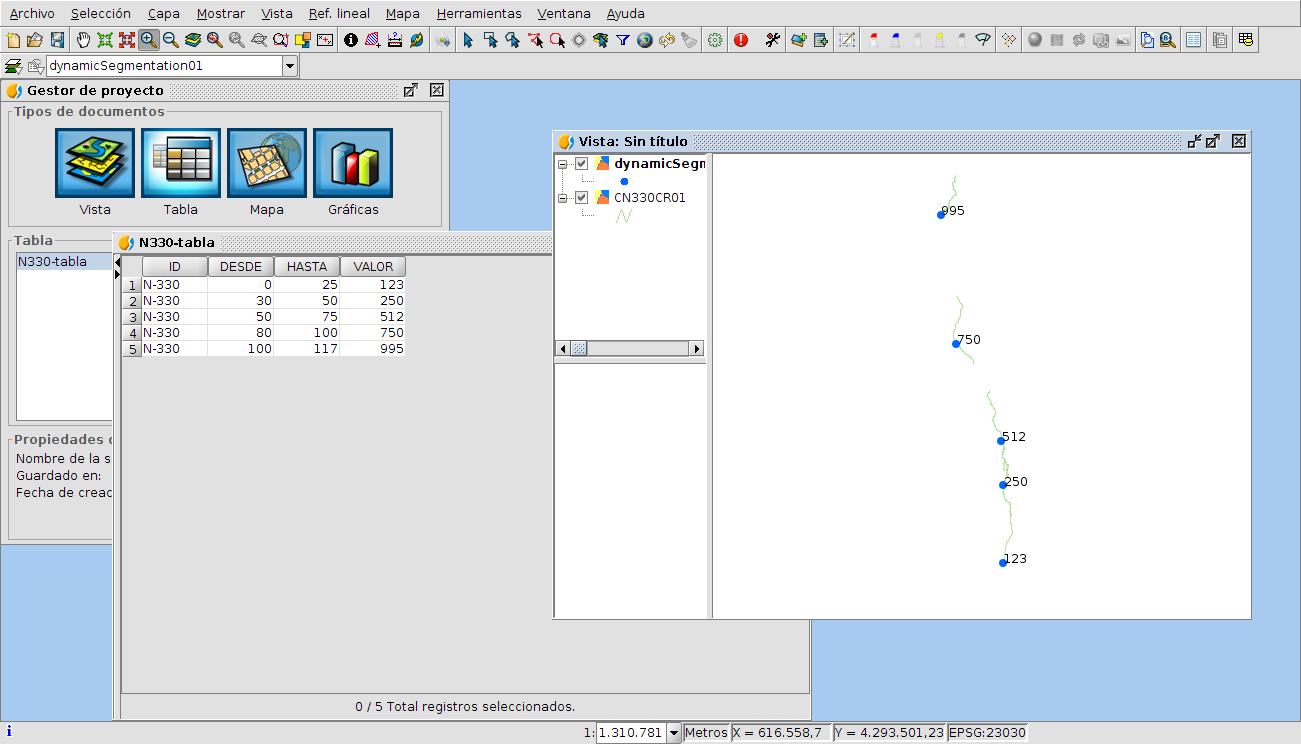Screen dimensions: 1301x744
Task: Click the Information (i) tool icon
Action: [351, 40]
